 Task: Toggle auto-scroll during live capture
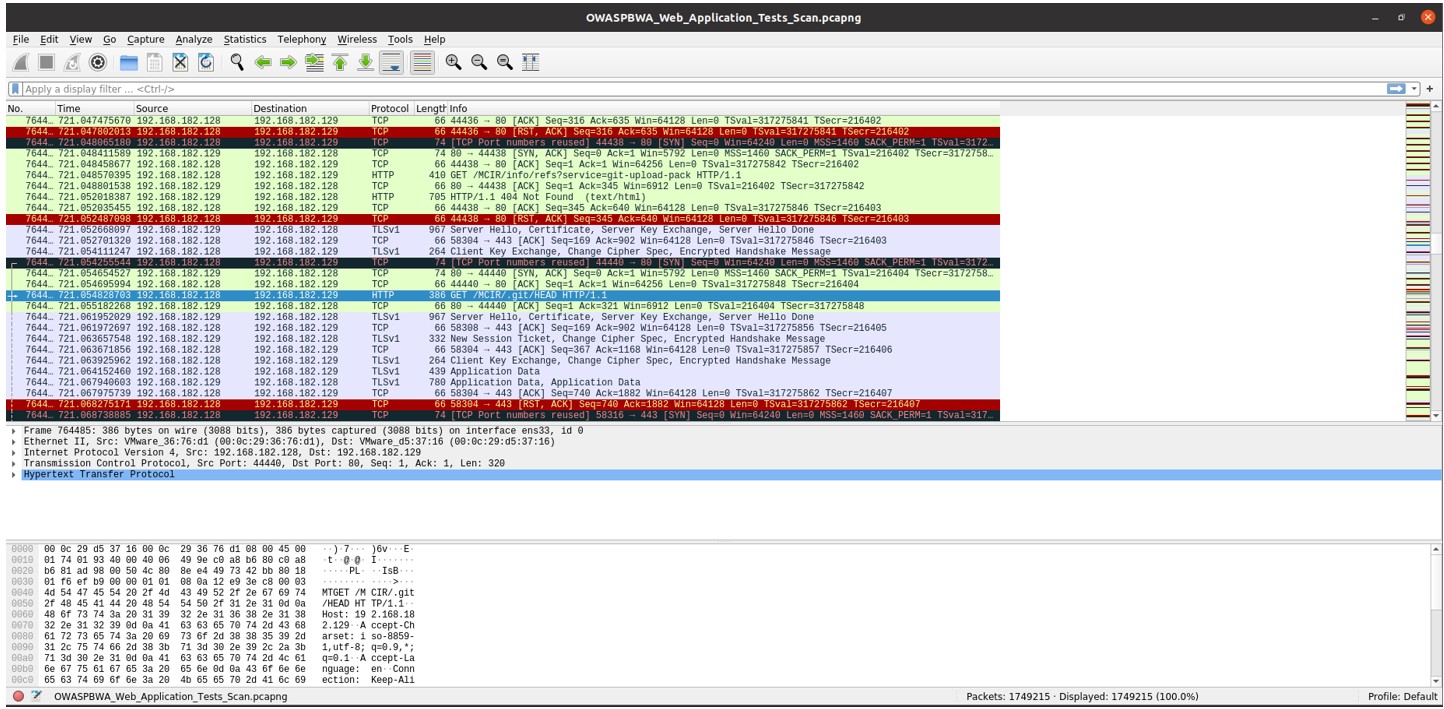click(x=392, y=62)
